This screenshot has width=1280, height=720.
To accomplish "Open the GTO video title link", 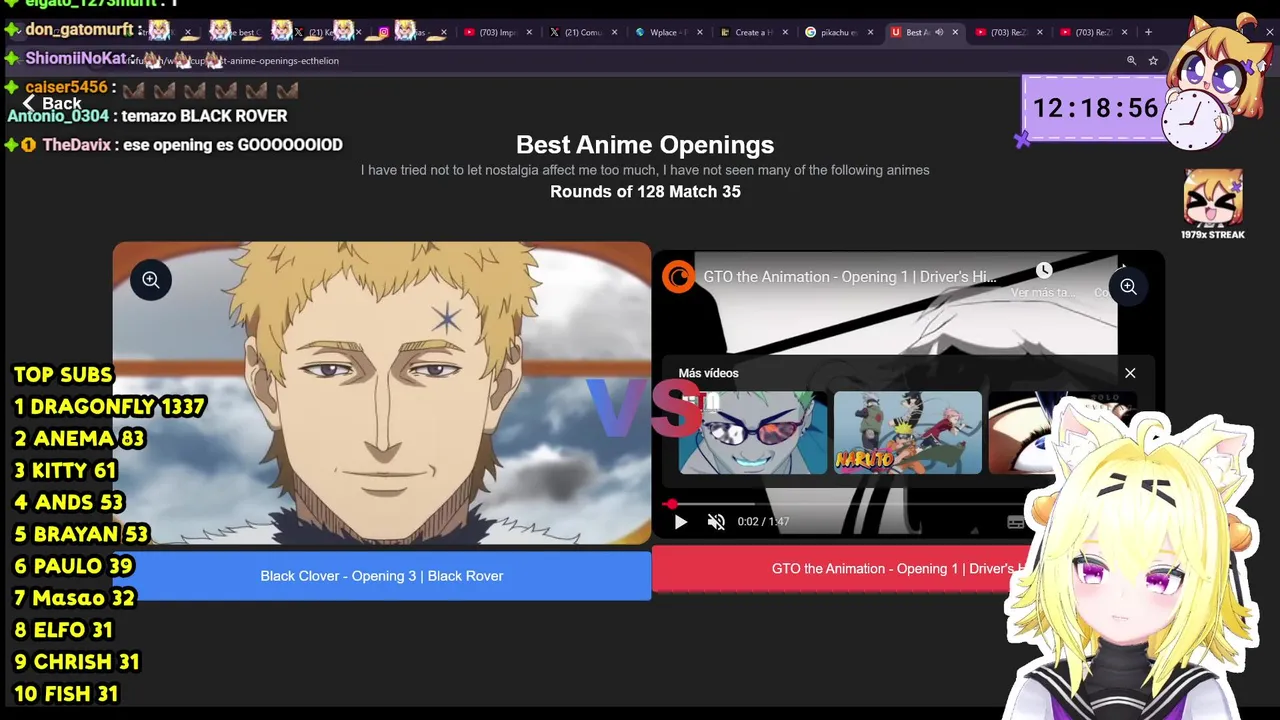I will (x=850, y=277).
